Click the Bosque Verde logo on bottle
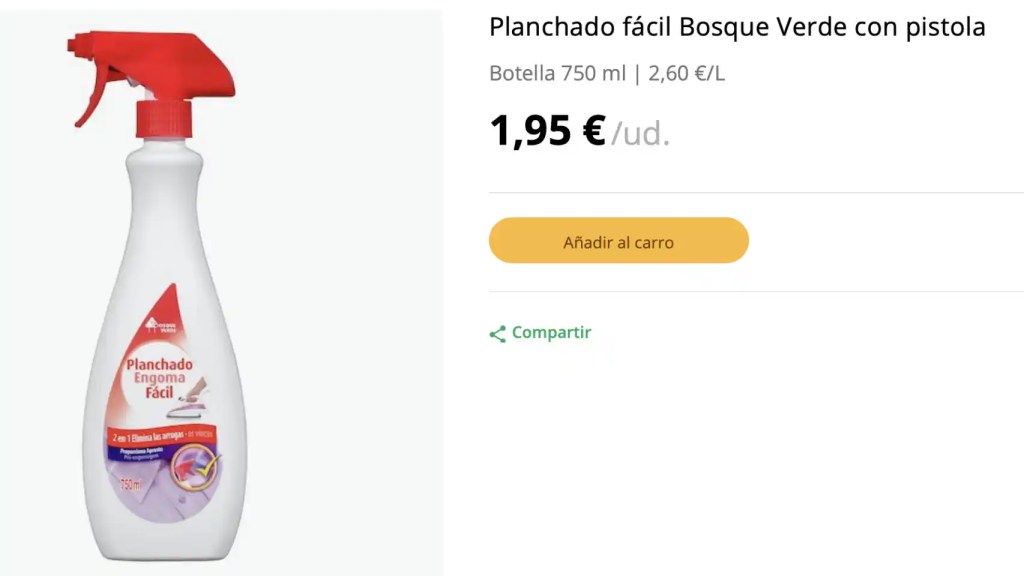Viewport: 1024px width, 576px height. (x=161, y=325)
